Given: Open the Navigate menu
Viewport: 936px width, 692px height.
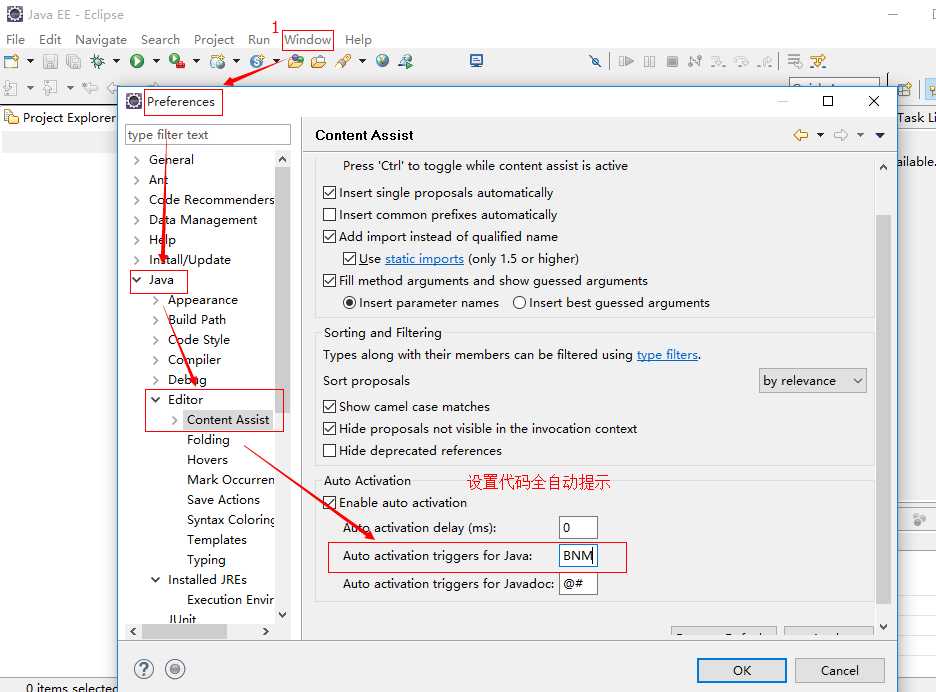Looking at the screenshot, I should 101,40.
